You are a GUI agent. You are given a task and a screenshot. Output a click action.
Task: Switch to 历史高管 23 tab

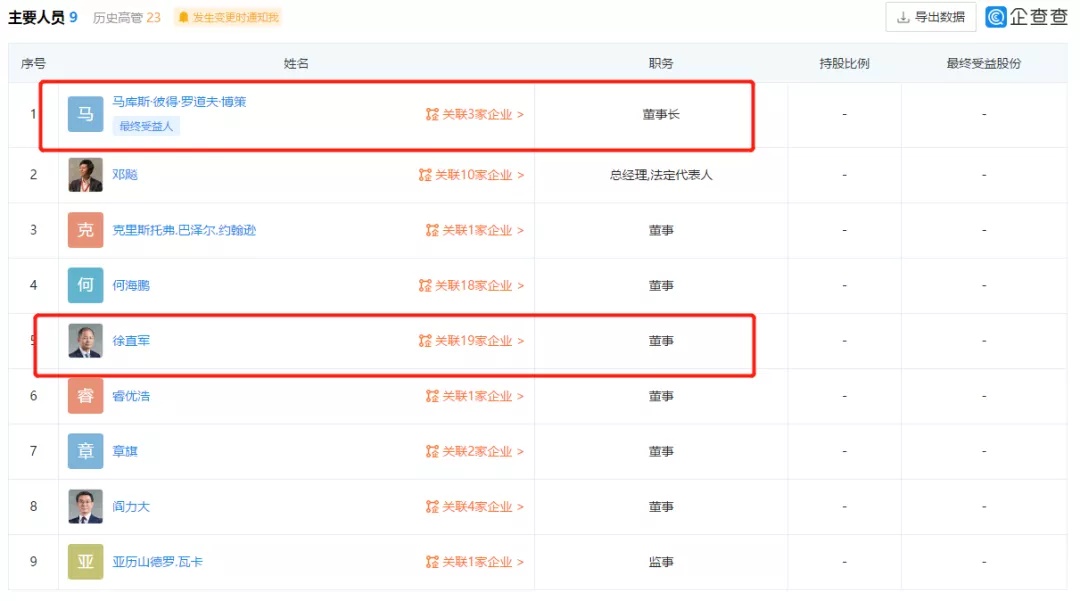pos(127,17)
